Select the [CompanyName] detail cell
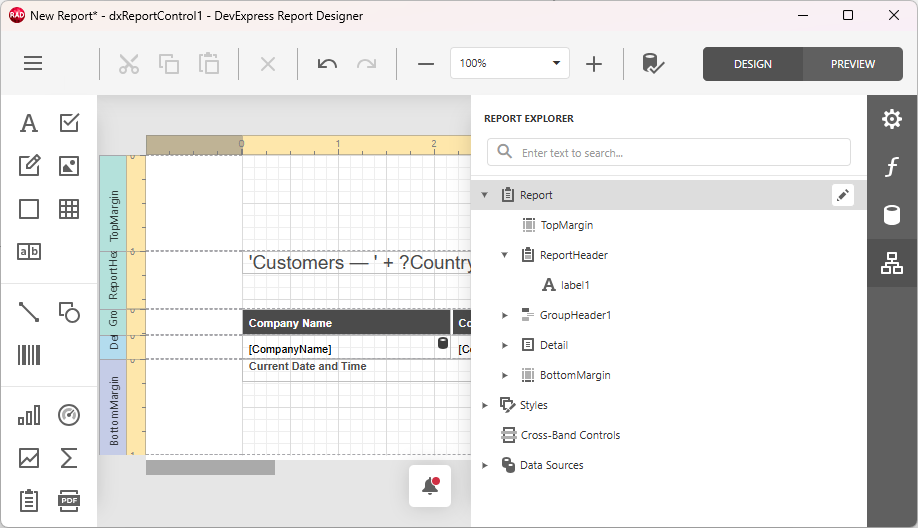 (x=347, y=348)
